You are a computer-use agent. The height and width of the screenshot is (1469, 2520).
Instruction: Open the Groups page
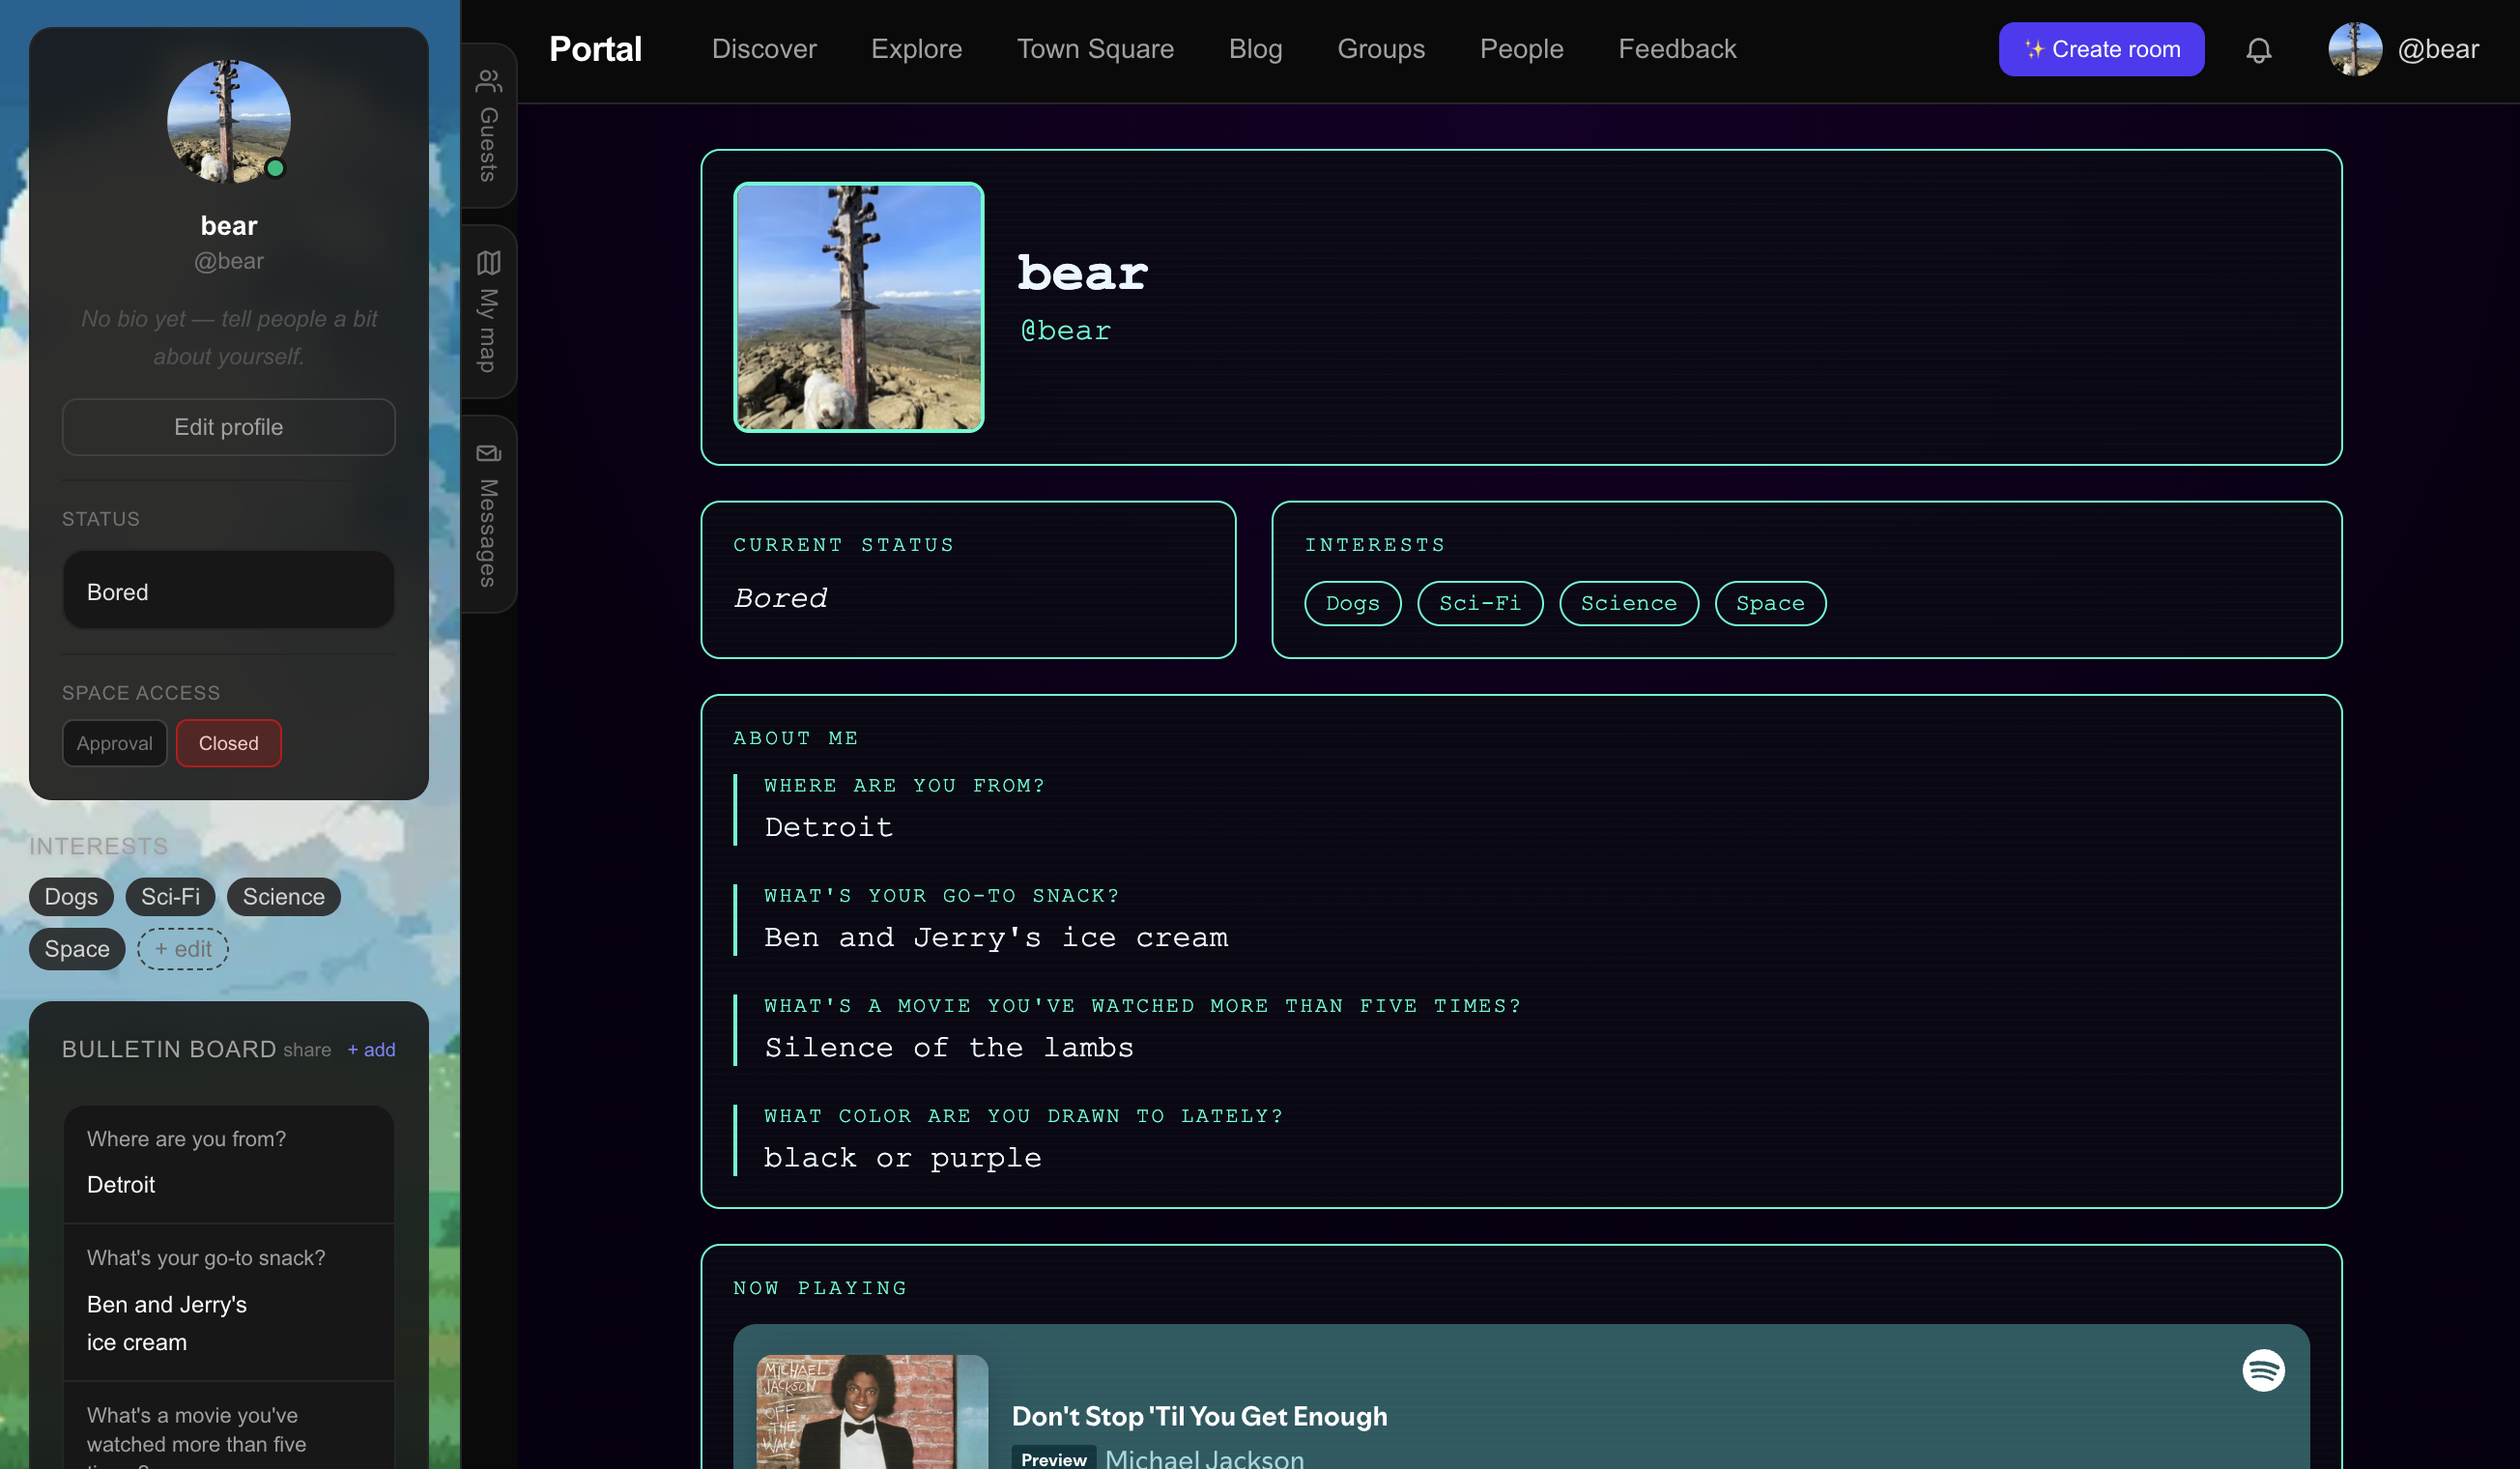[x=1381, y=49]
